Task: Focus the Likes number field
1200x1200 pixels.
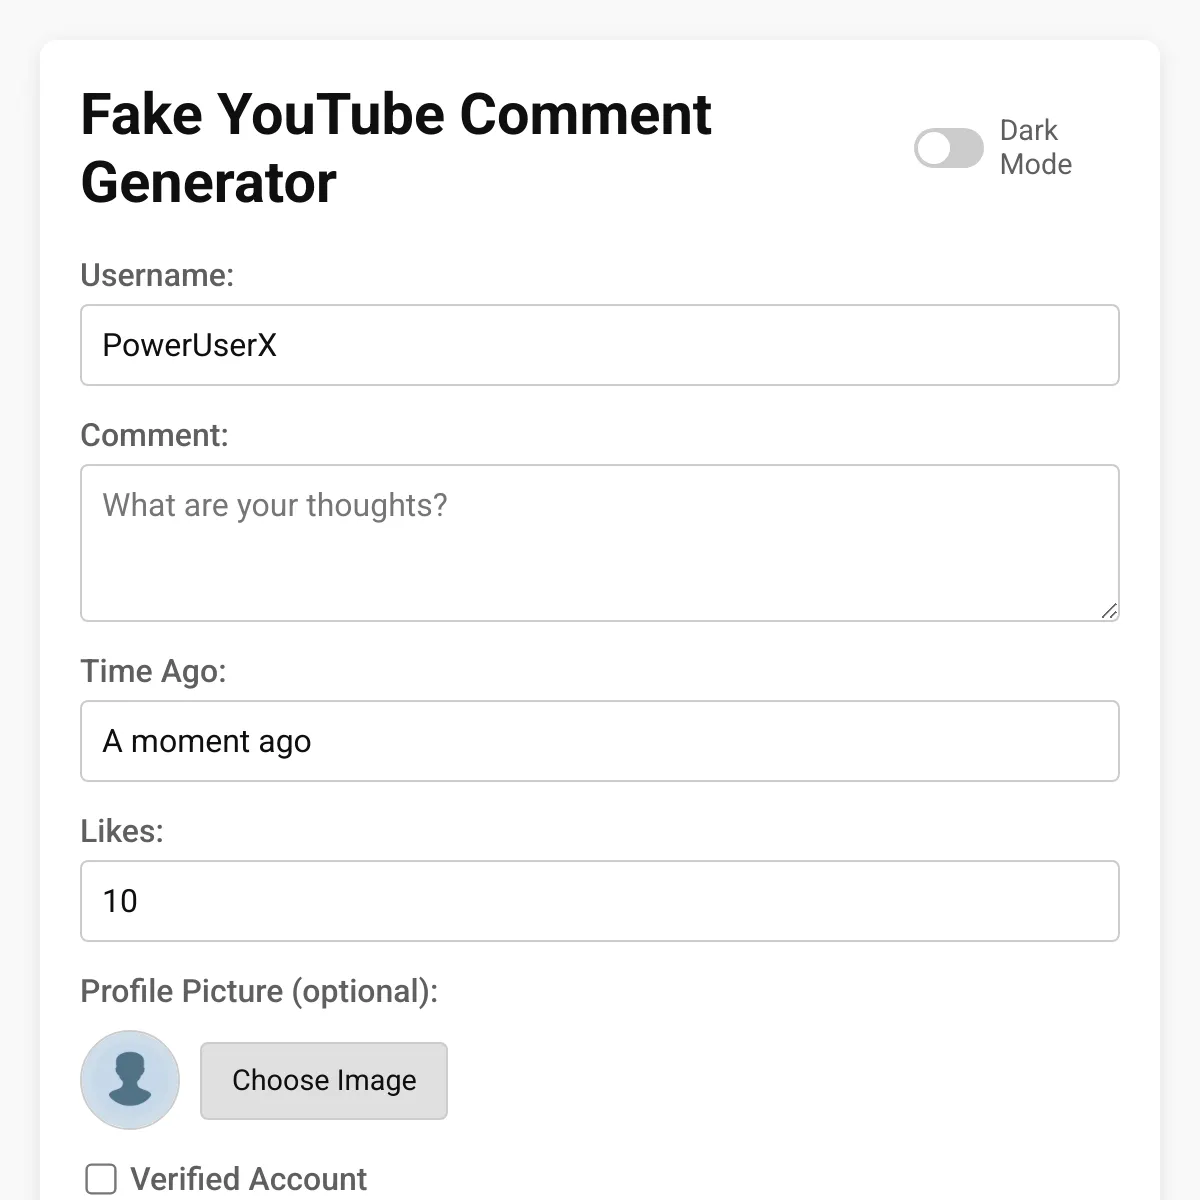Action: pyautogui.click(x=600, y=901)
